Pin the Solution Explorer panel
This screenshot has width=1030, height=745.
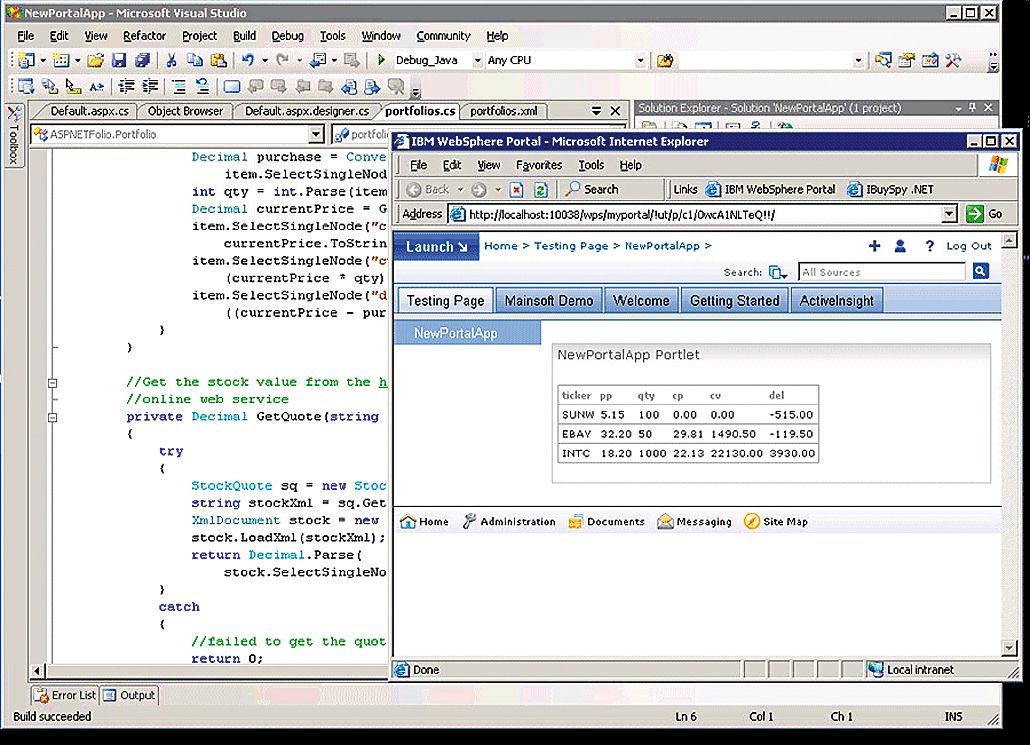972,108
